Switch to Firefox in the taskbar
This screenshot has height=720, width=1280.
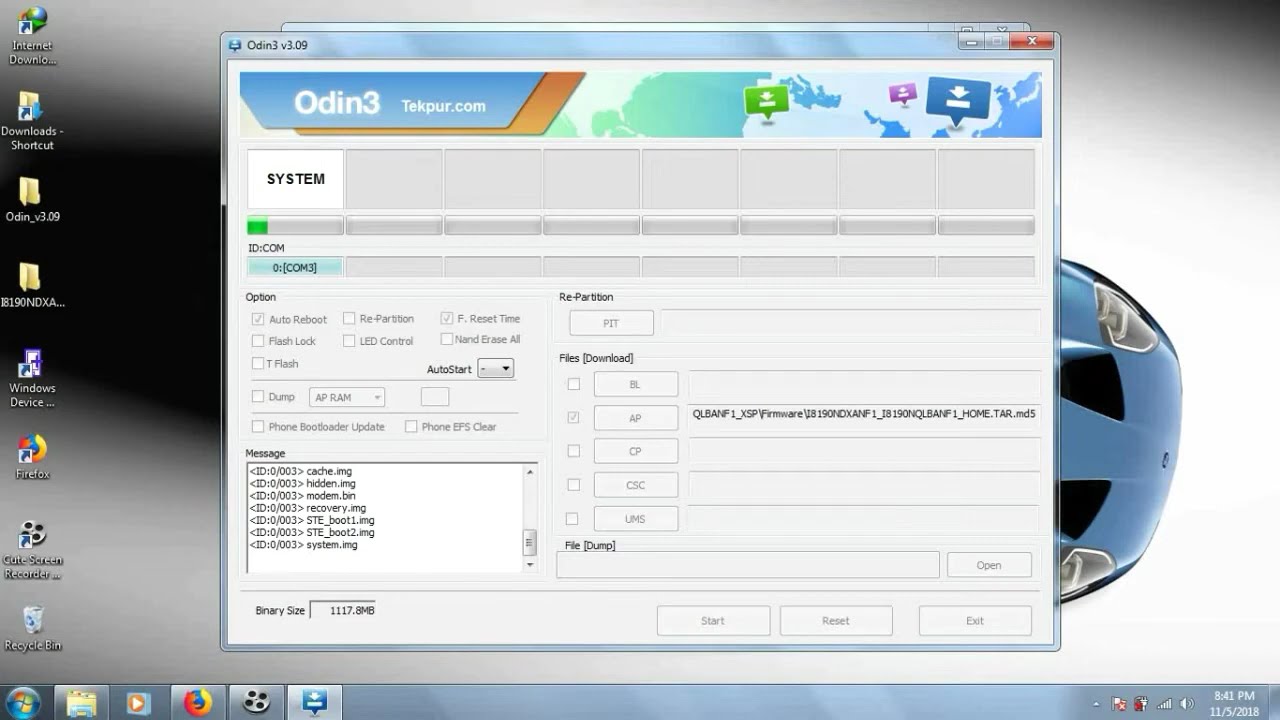pyautogui.click(x=198, y=702)
